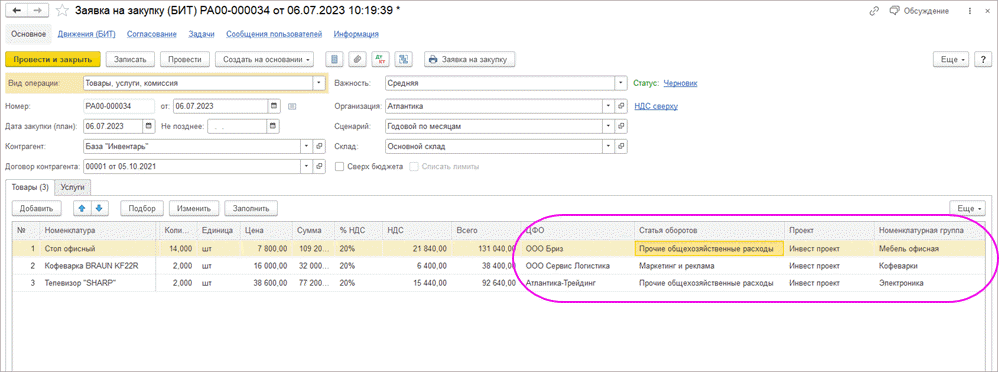Image resolution: width=999 pixels, height=372 pixels.
Task: Open the Обсуждение panel
Action: pos(919,11)
